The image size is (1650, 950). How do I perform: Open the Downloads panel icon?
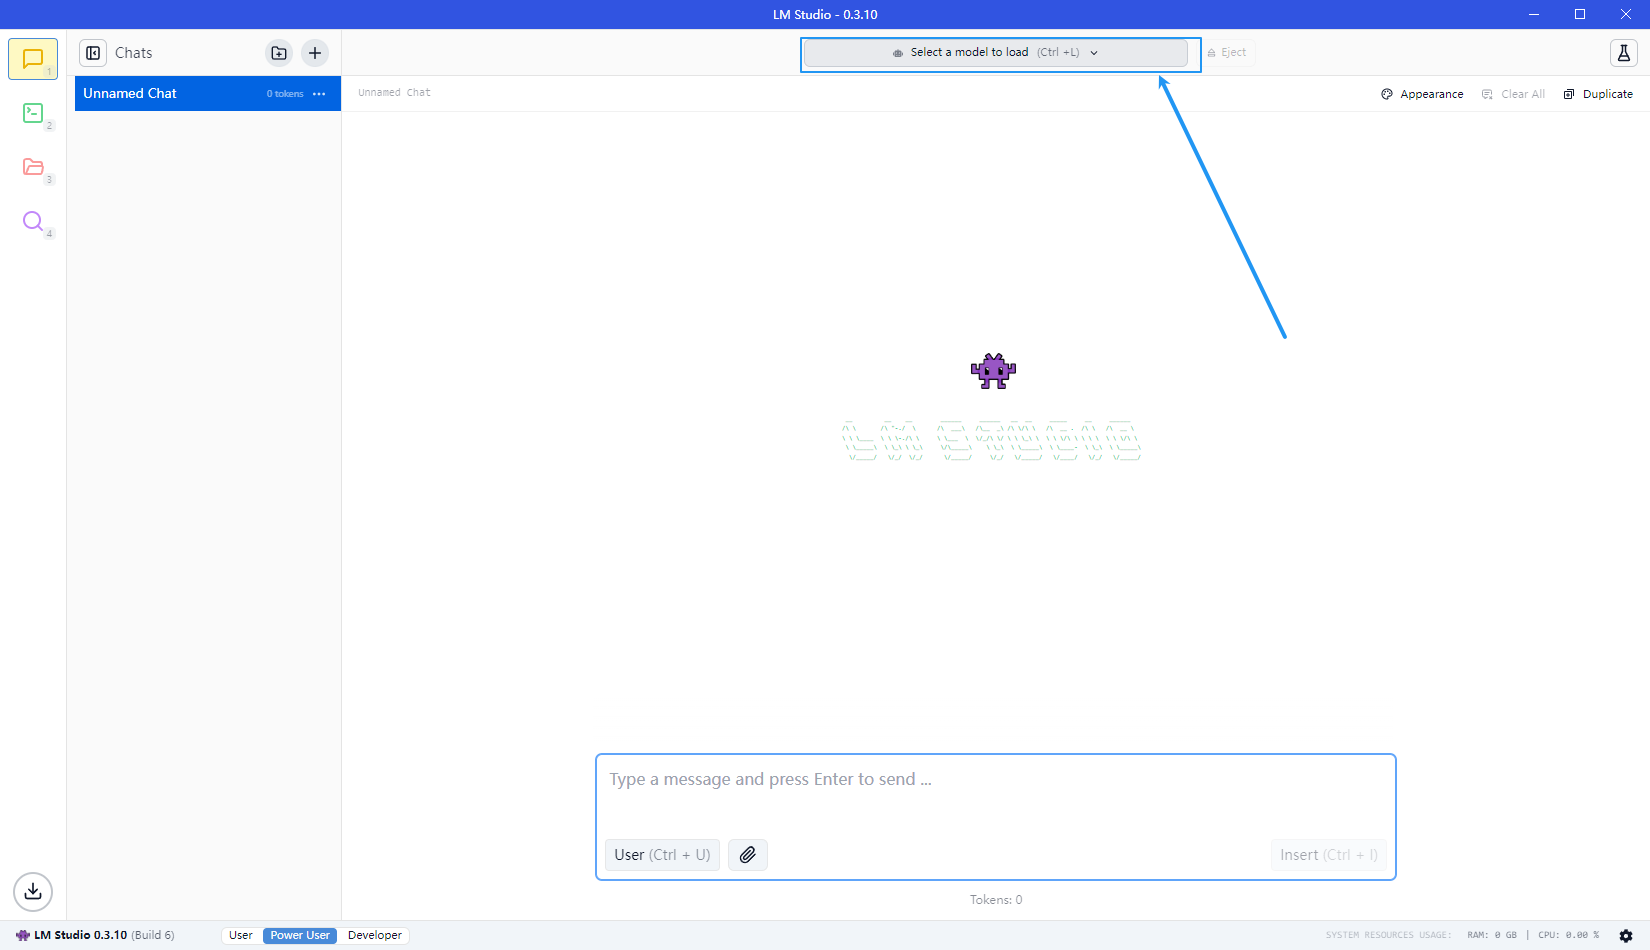coord(33,891)
